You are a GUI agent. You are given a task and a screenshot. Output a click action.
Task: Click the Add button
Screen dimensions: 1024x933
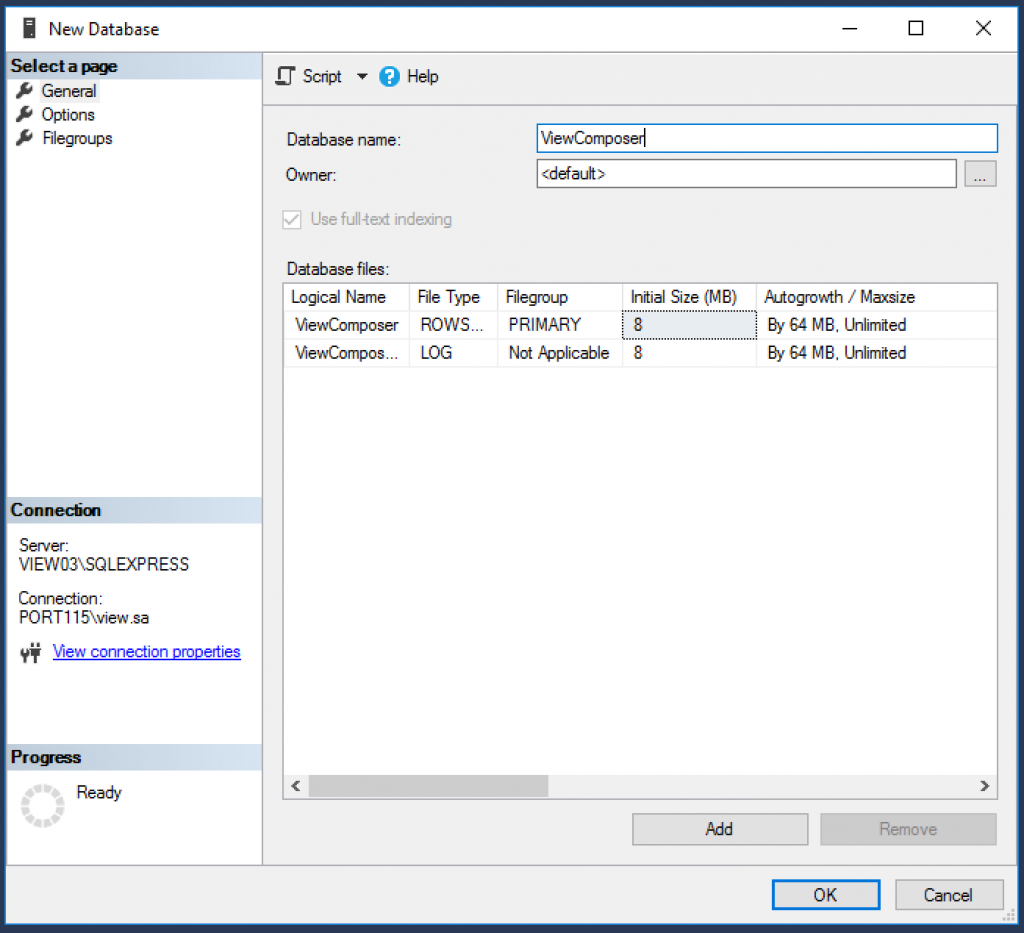719,829
